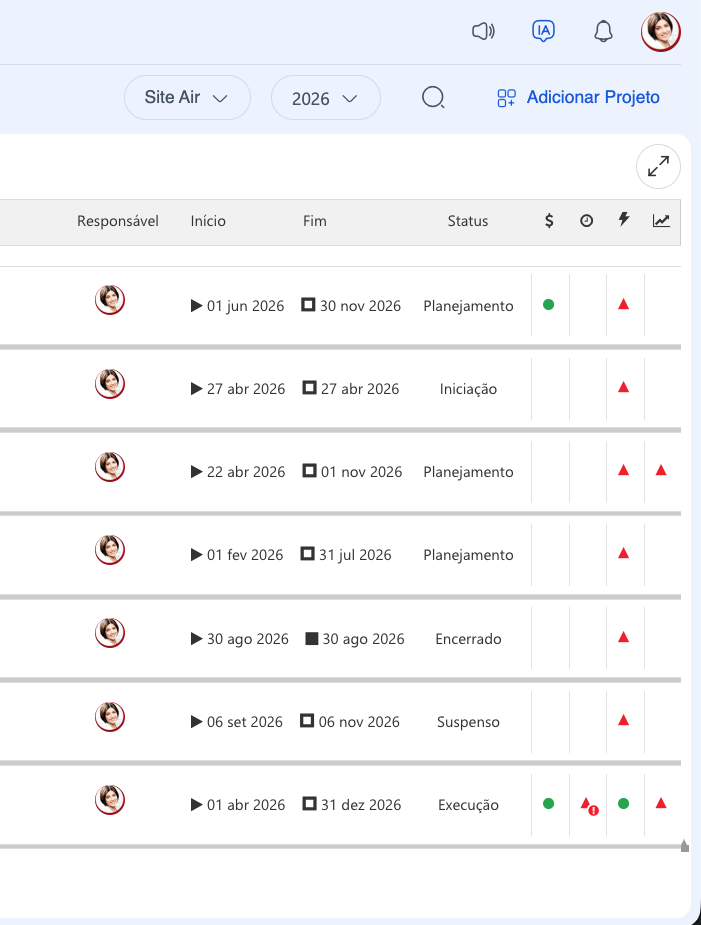Click the cost dollar column icon
Viewport: 701px width, 925px height.
point(549,221)
